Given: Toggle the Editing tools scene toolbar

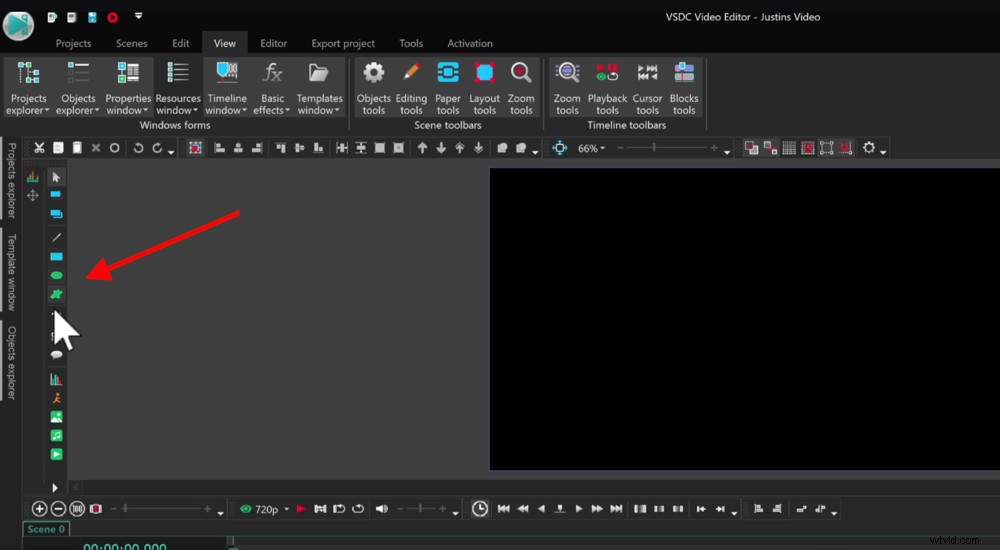Looking at the screenshot, I should [411, 87].
